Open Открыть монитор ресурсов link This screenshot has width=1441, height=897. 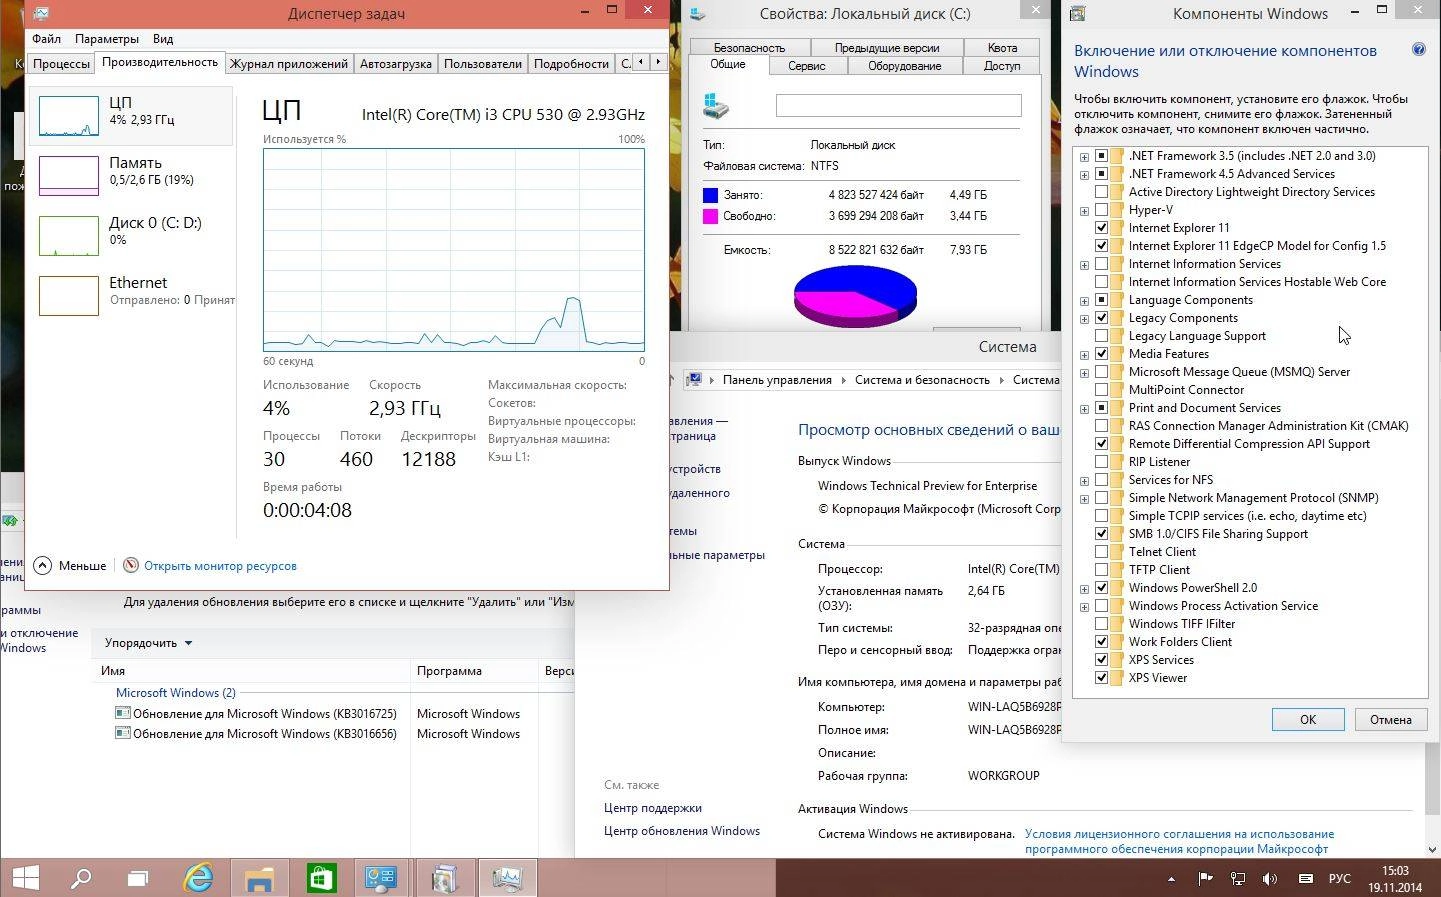[x=220, y=566]
